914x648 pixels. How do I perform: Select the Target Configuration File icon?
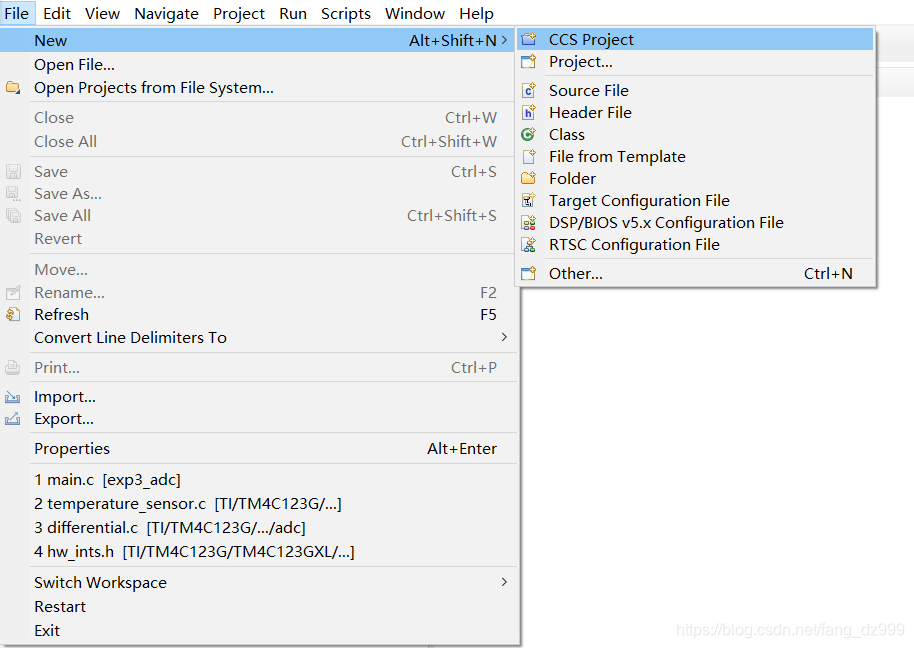[x=529, y=200]
